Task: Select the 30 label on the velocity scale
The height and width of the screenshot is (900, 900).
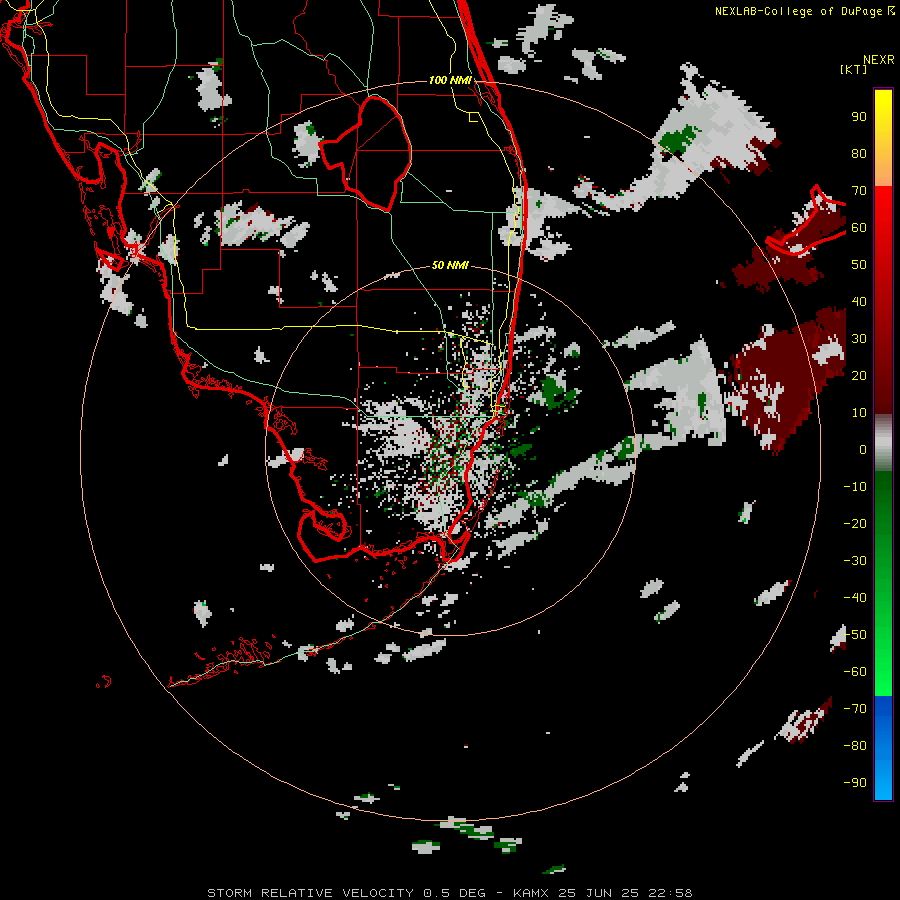Action: [x=859, y=339]
